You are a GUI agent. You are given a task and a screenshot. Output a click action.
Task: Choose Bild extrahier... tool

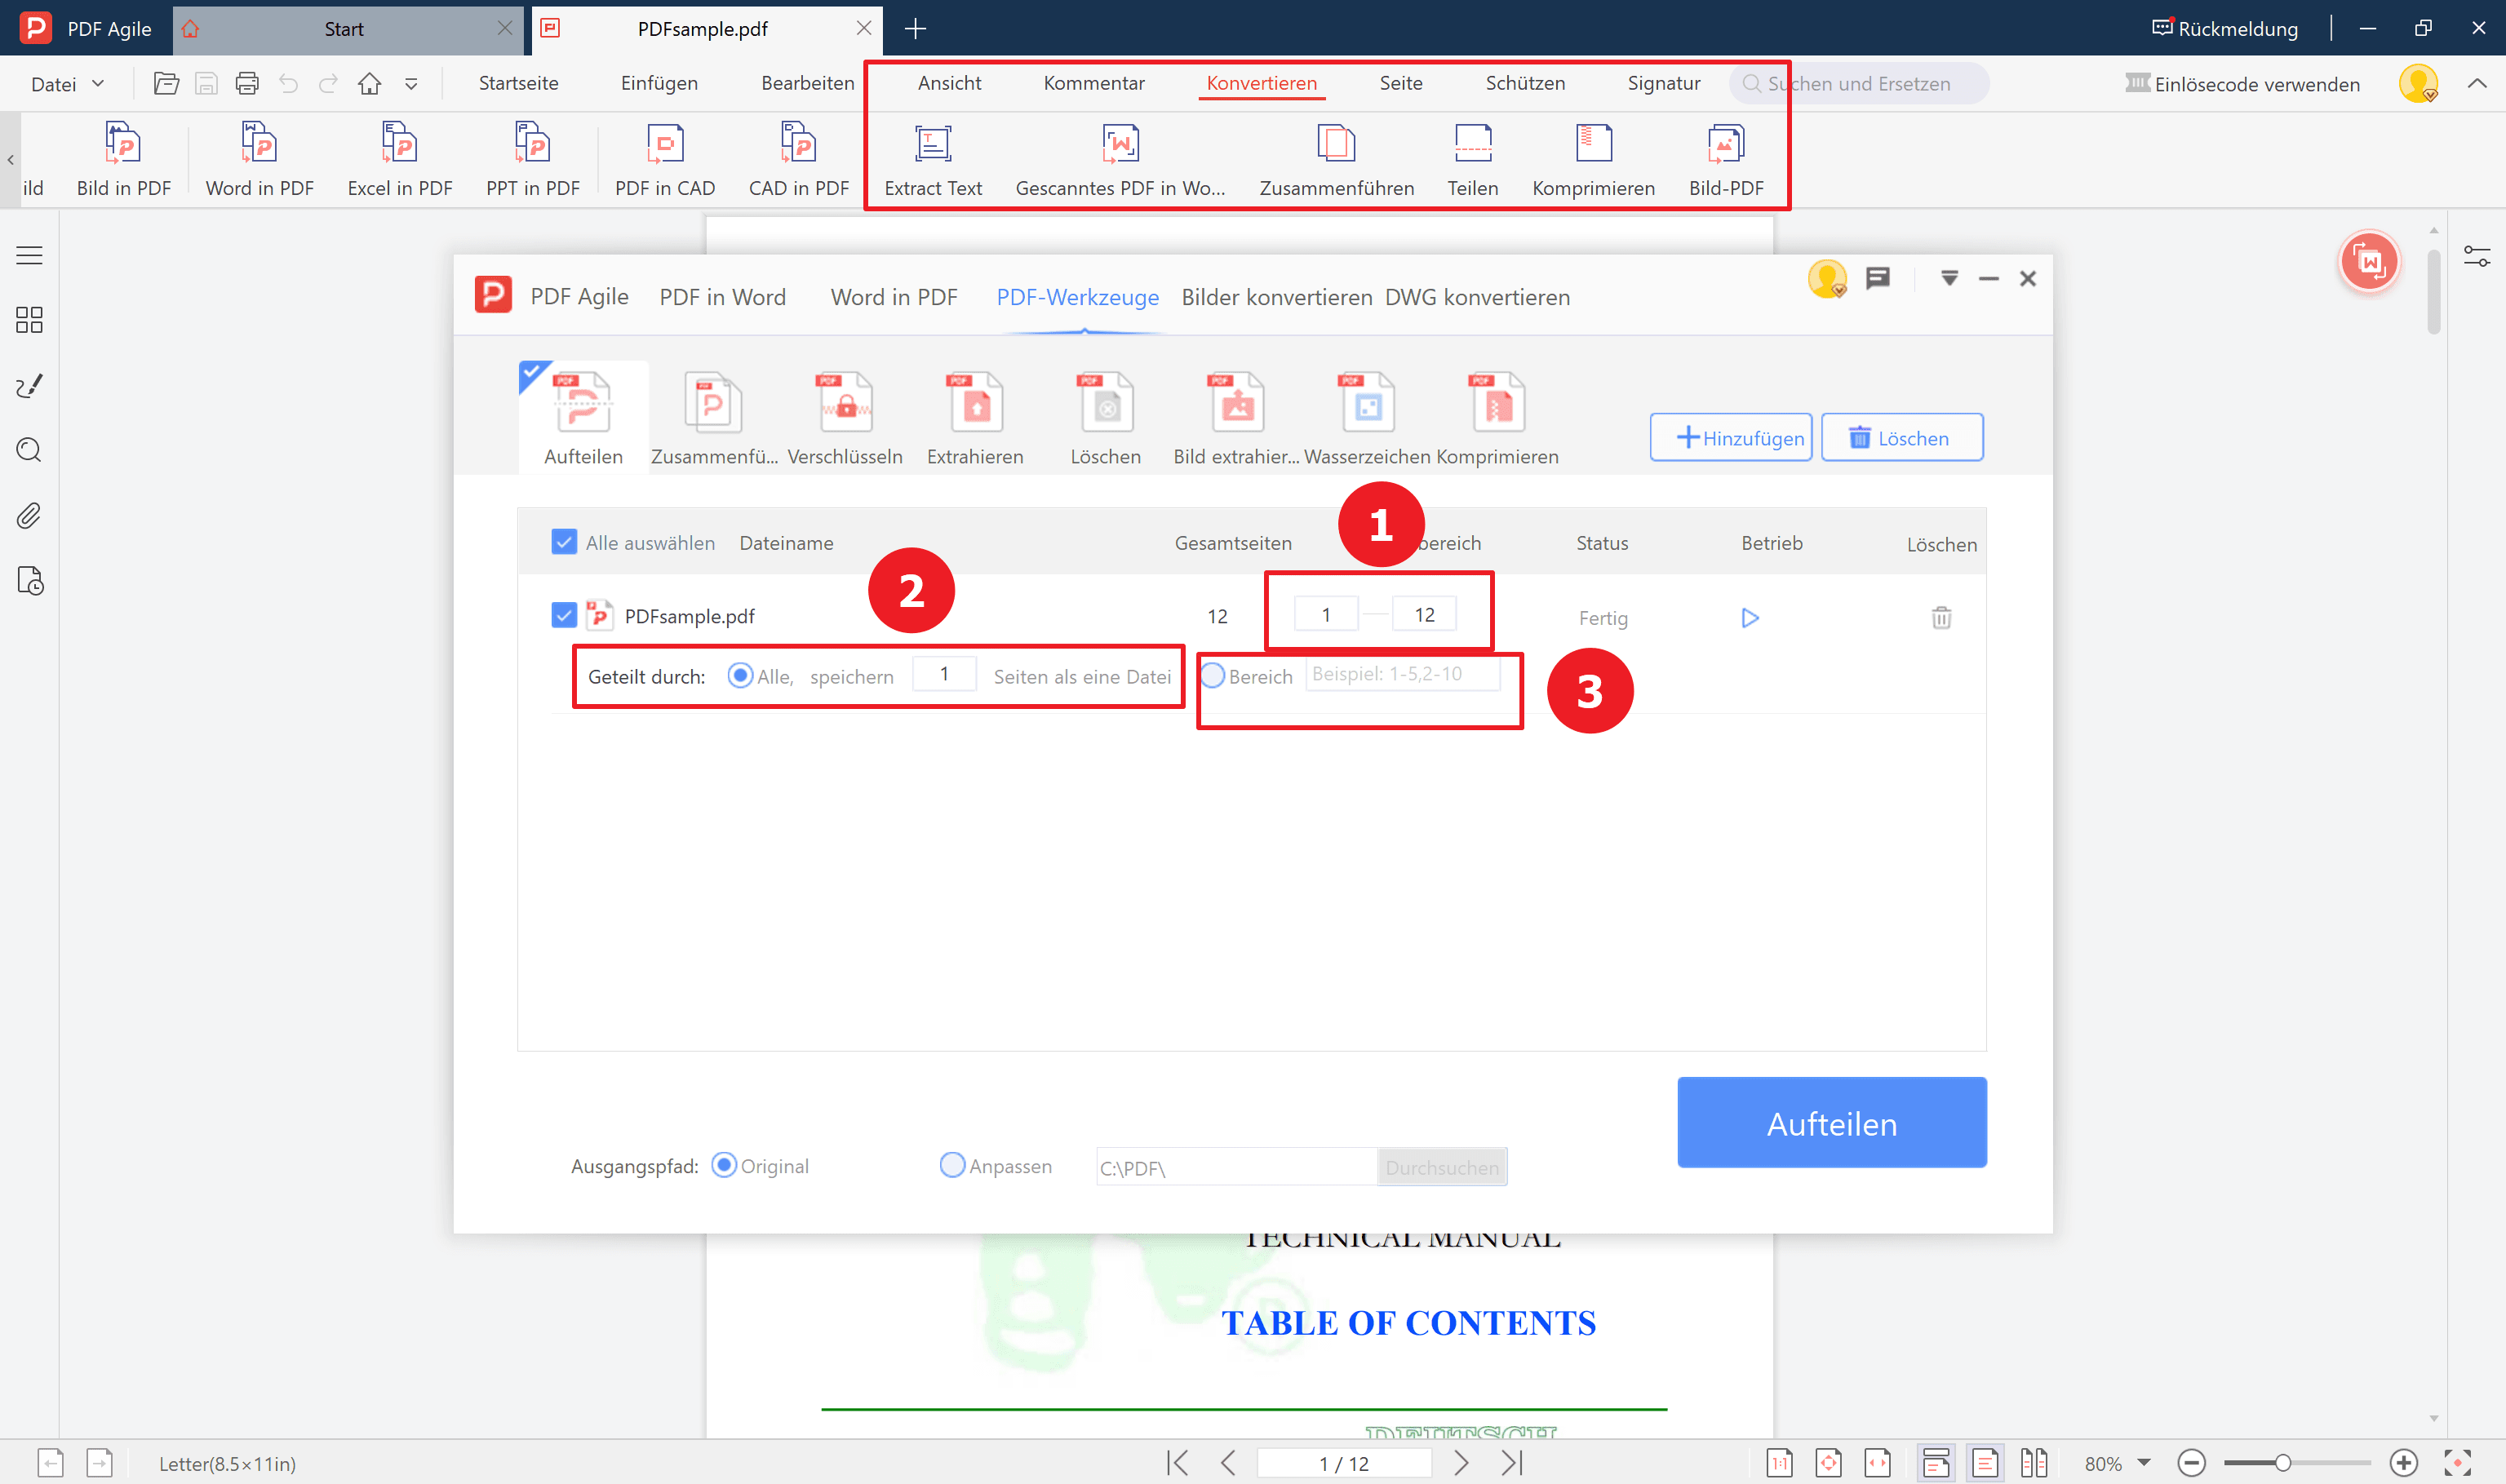click(x=1236, y=417)
